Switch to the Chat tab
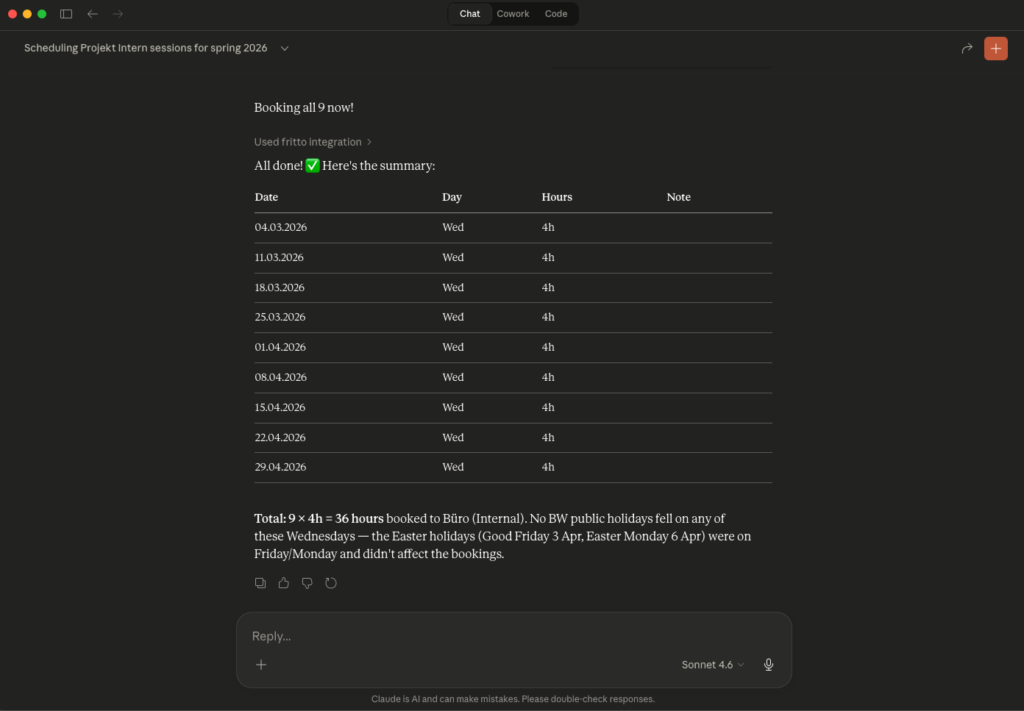1024x711 pixels. [x=469, y=14]
